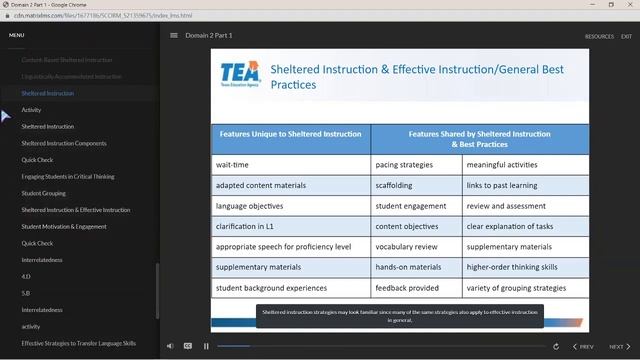
Task: Click the 'feedback provided' cell
Action: tap(416, 288)
